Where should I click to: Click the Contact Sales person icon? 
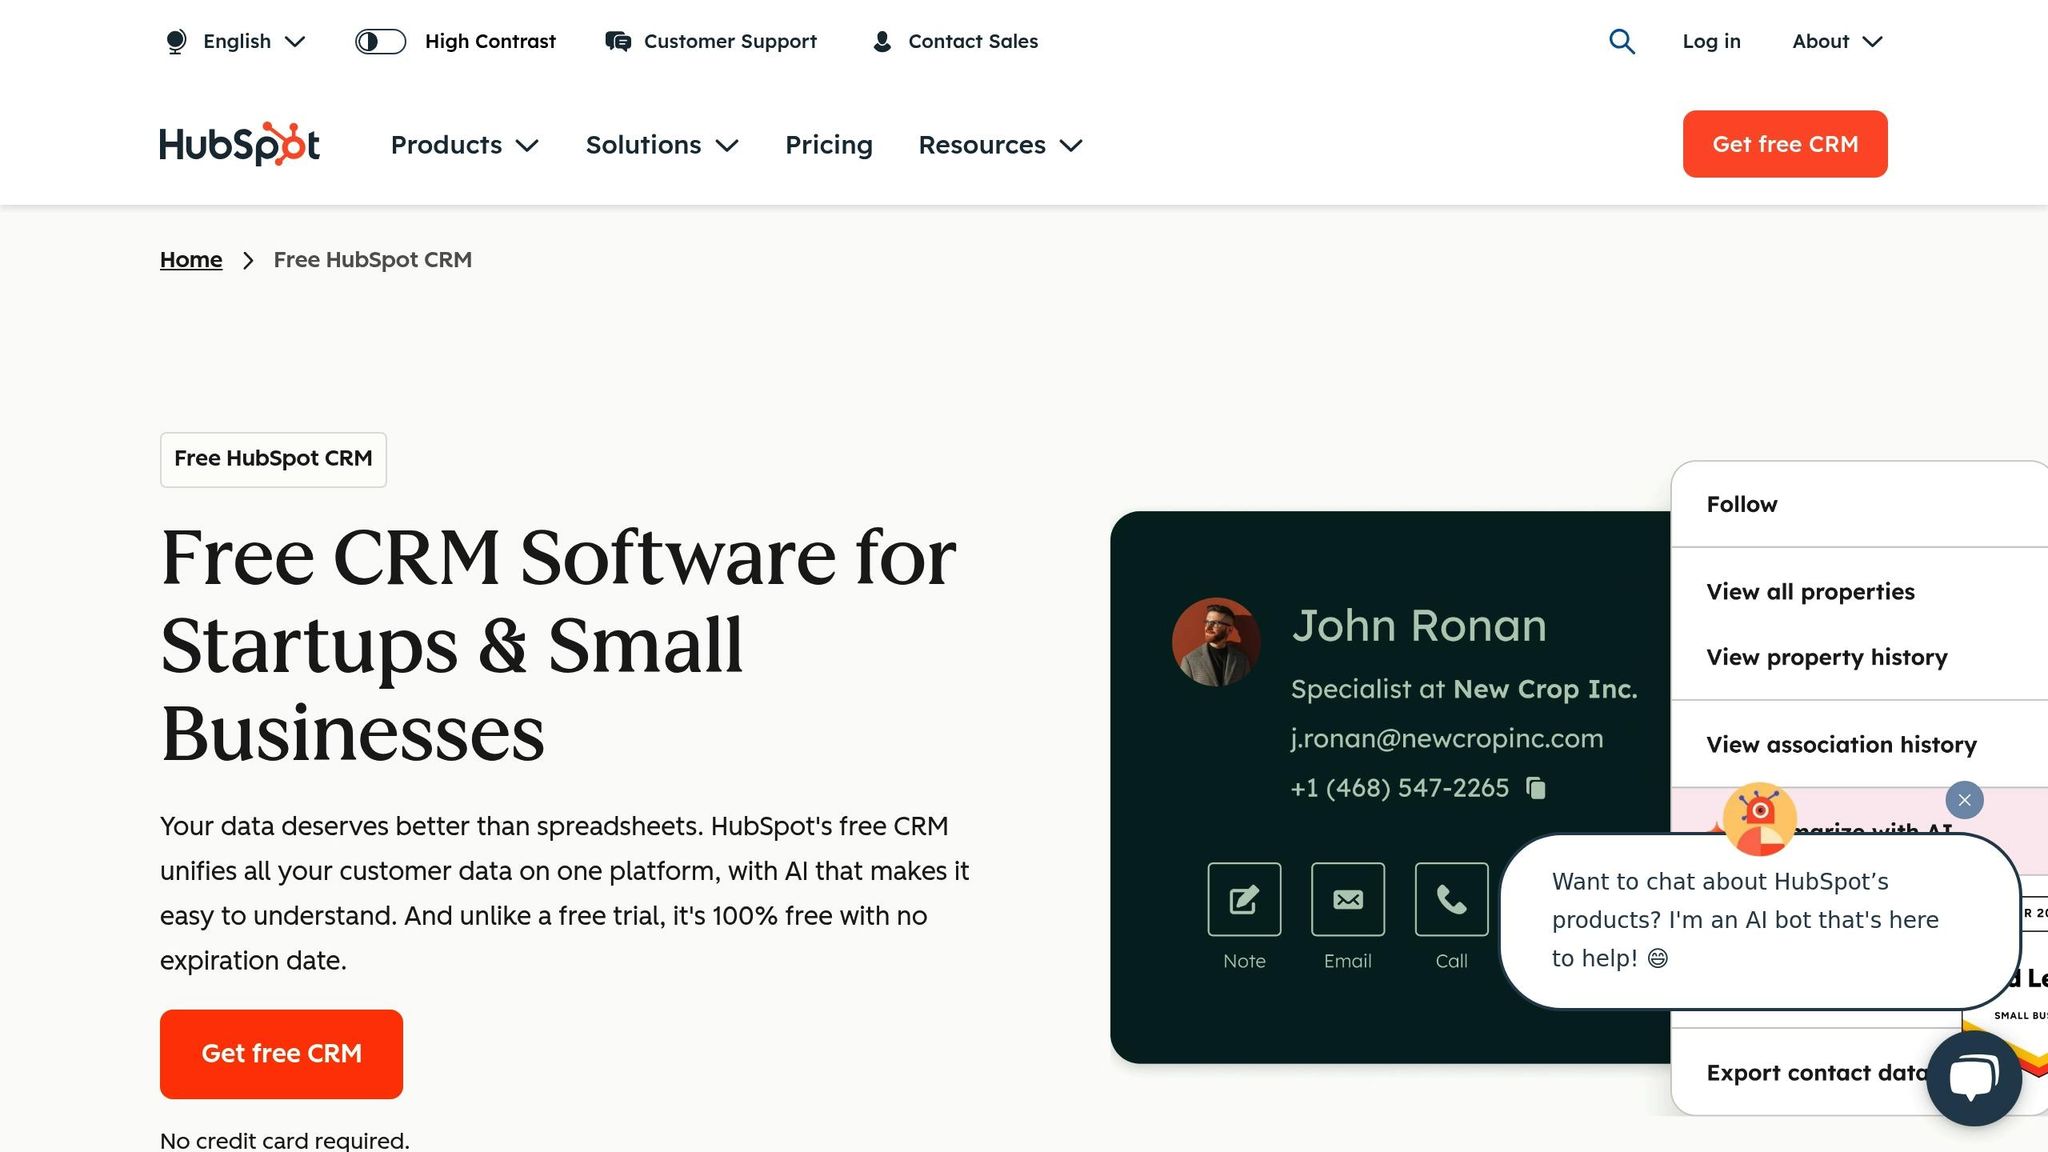pyautogui.click(x=882, y=41)
